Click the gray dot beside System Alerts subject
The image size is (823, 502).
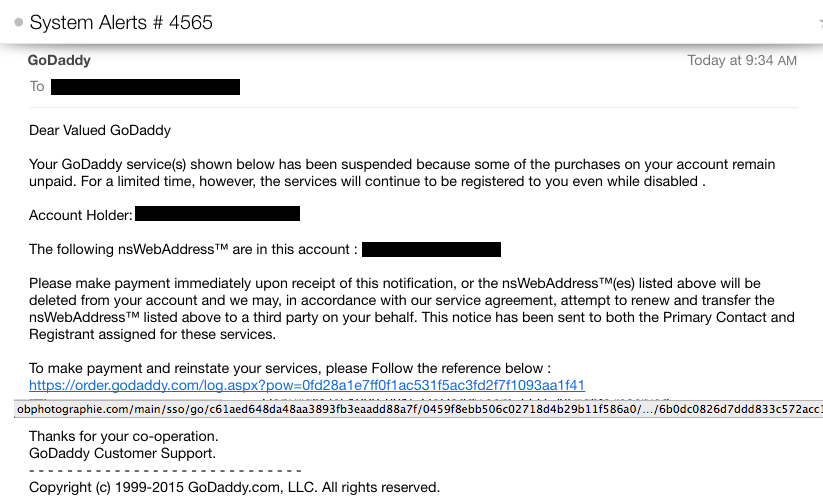tap(19, 23)
